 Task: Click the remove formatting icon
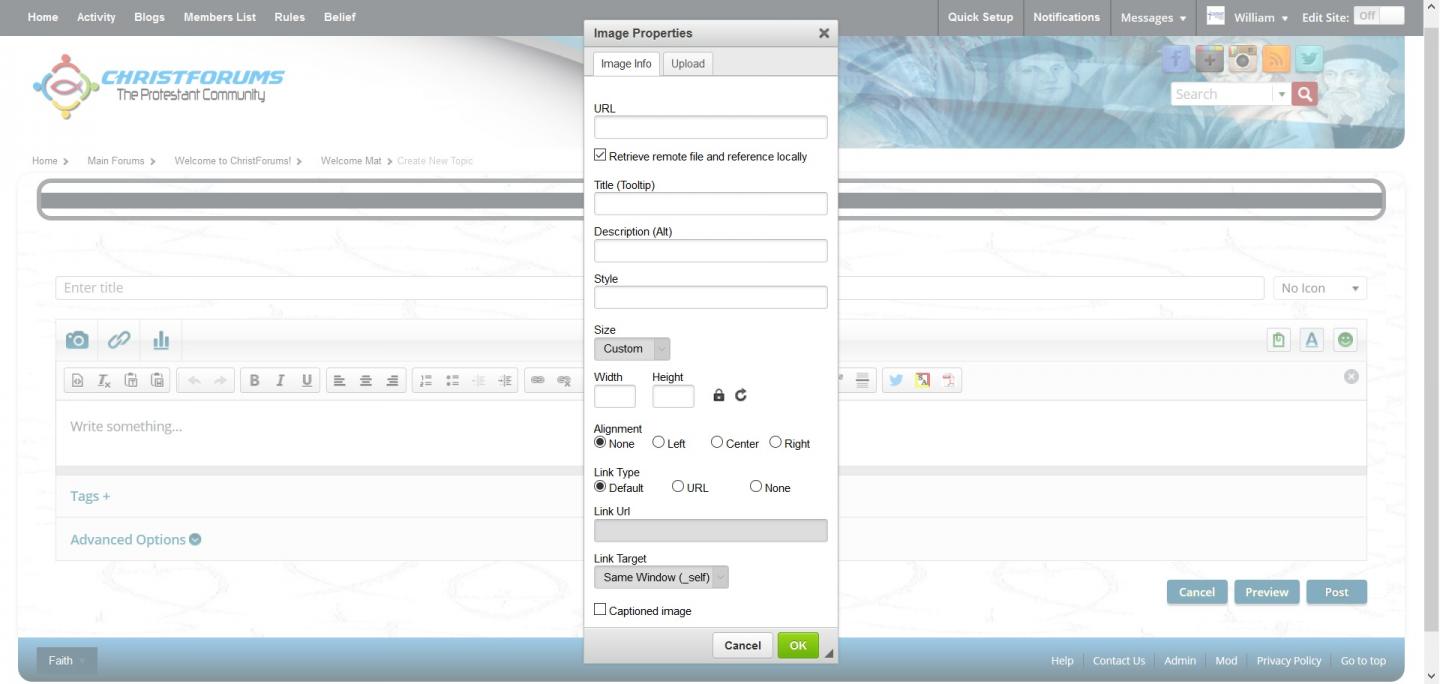(104, 380)
